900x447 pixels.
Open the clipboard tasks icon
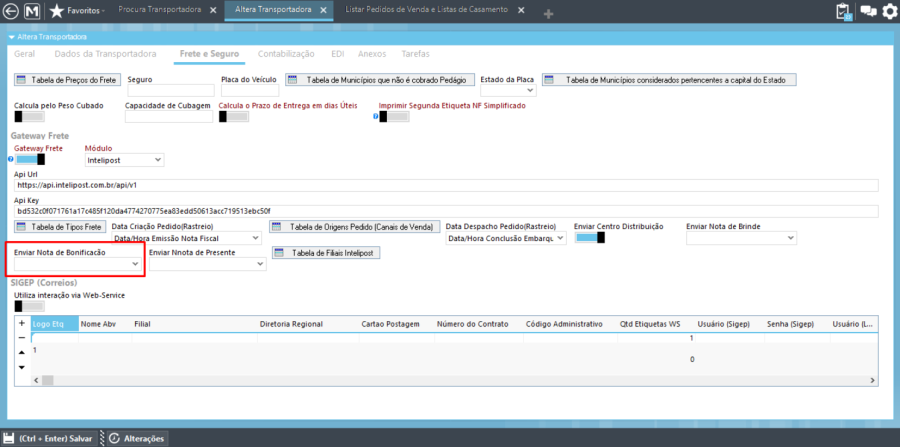[x=843, y=11]
